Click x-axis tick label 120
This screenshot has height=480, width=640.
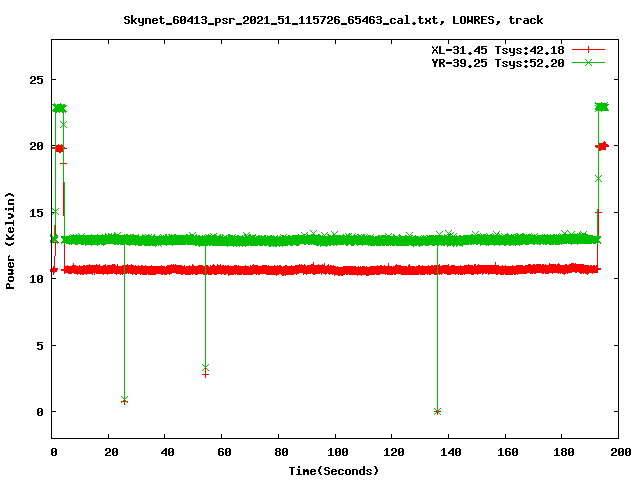click(x=394, y=452)
